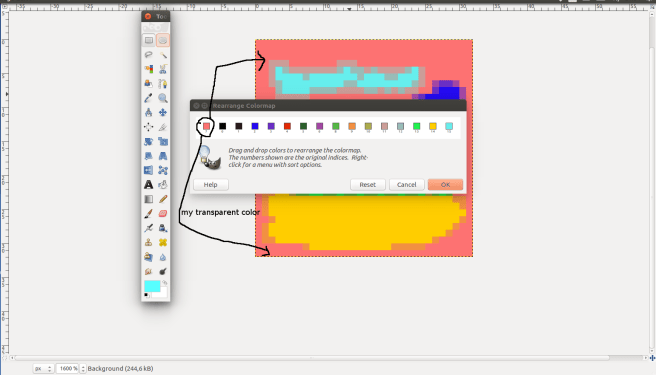Select the Move tool
The width and height of the screenshot is (656, 375).
163,113
